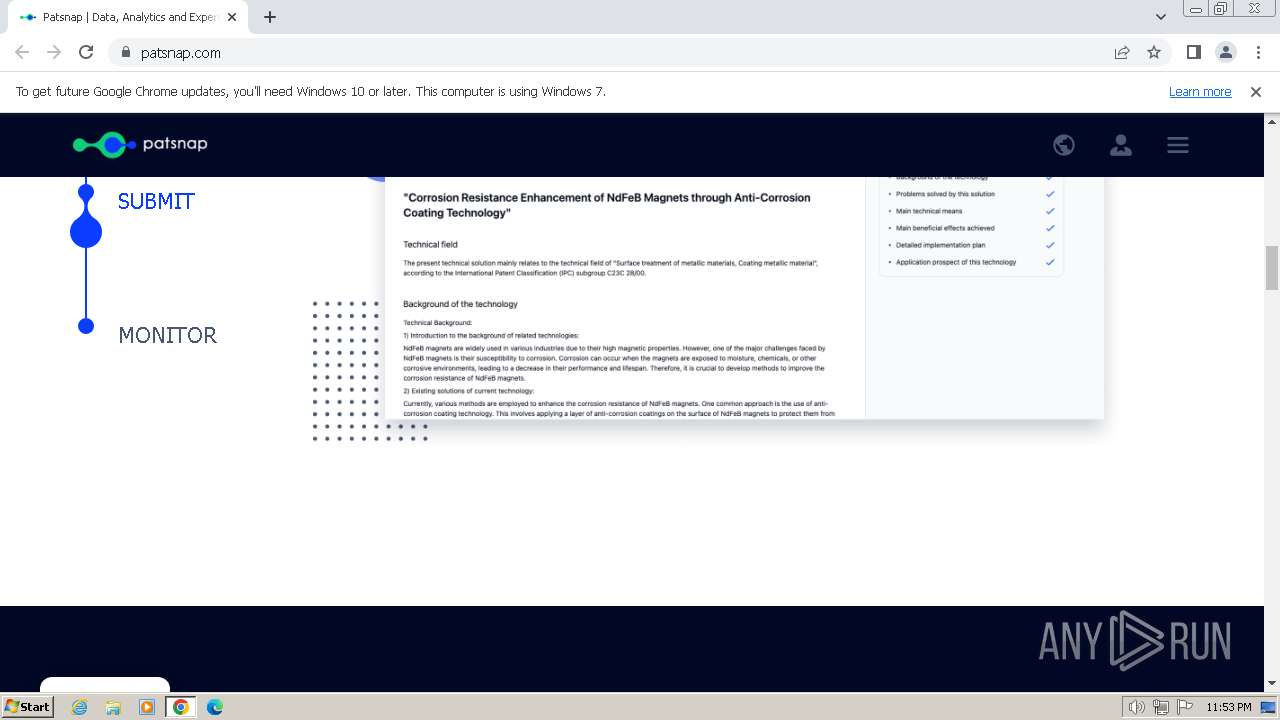The height and width of the screenshot is (720, 1280).
Task: Open Chrome three-dot menu
Action: 1258,52
